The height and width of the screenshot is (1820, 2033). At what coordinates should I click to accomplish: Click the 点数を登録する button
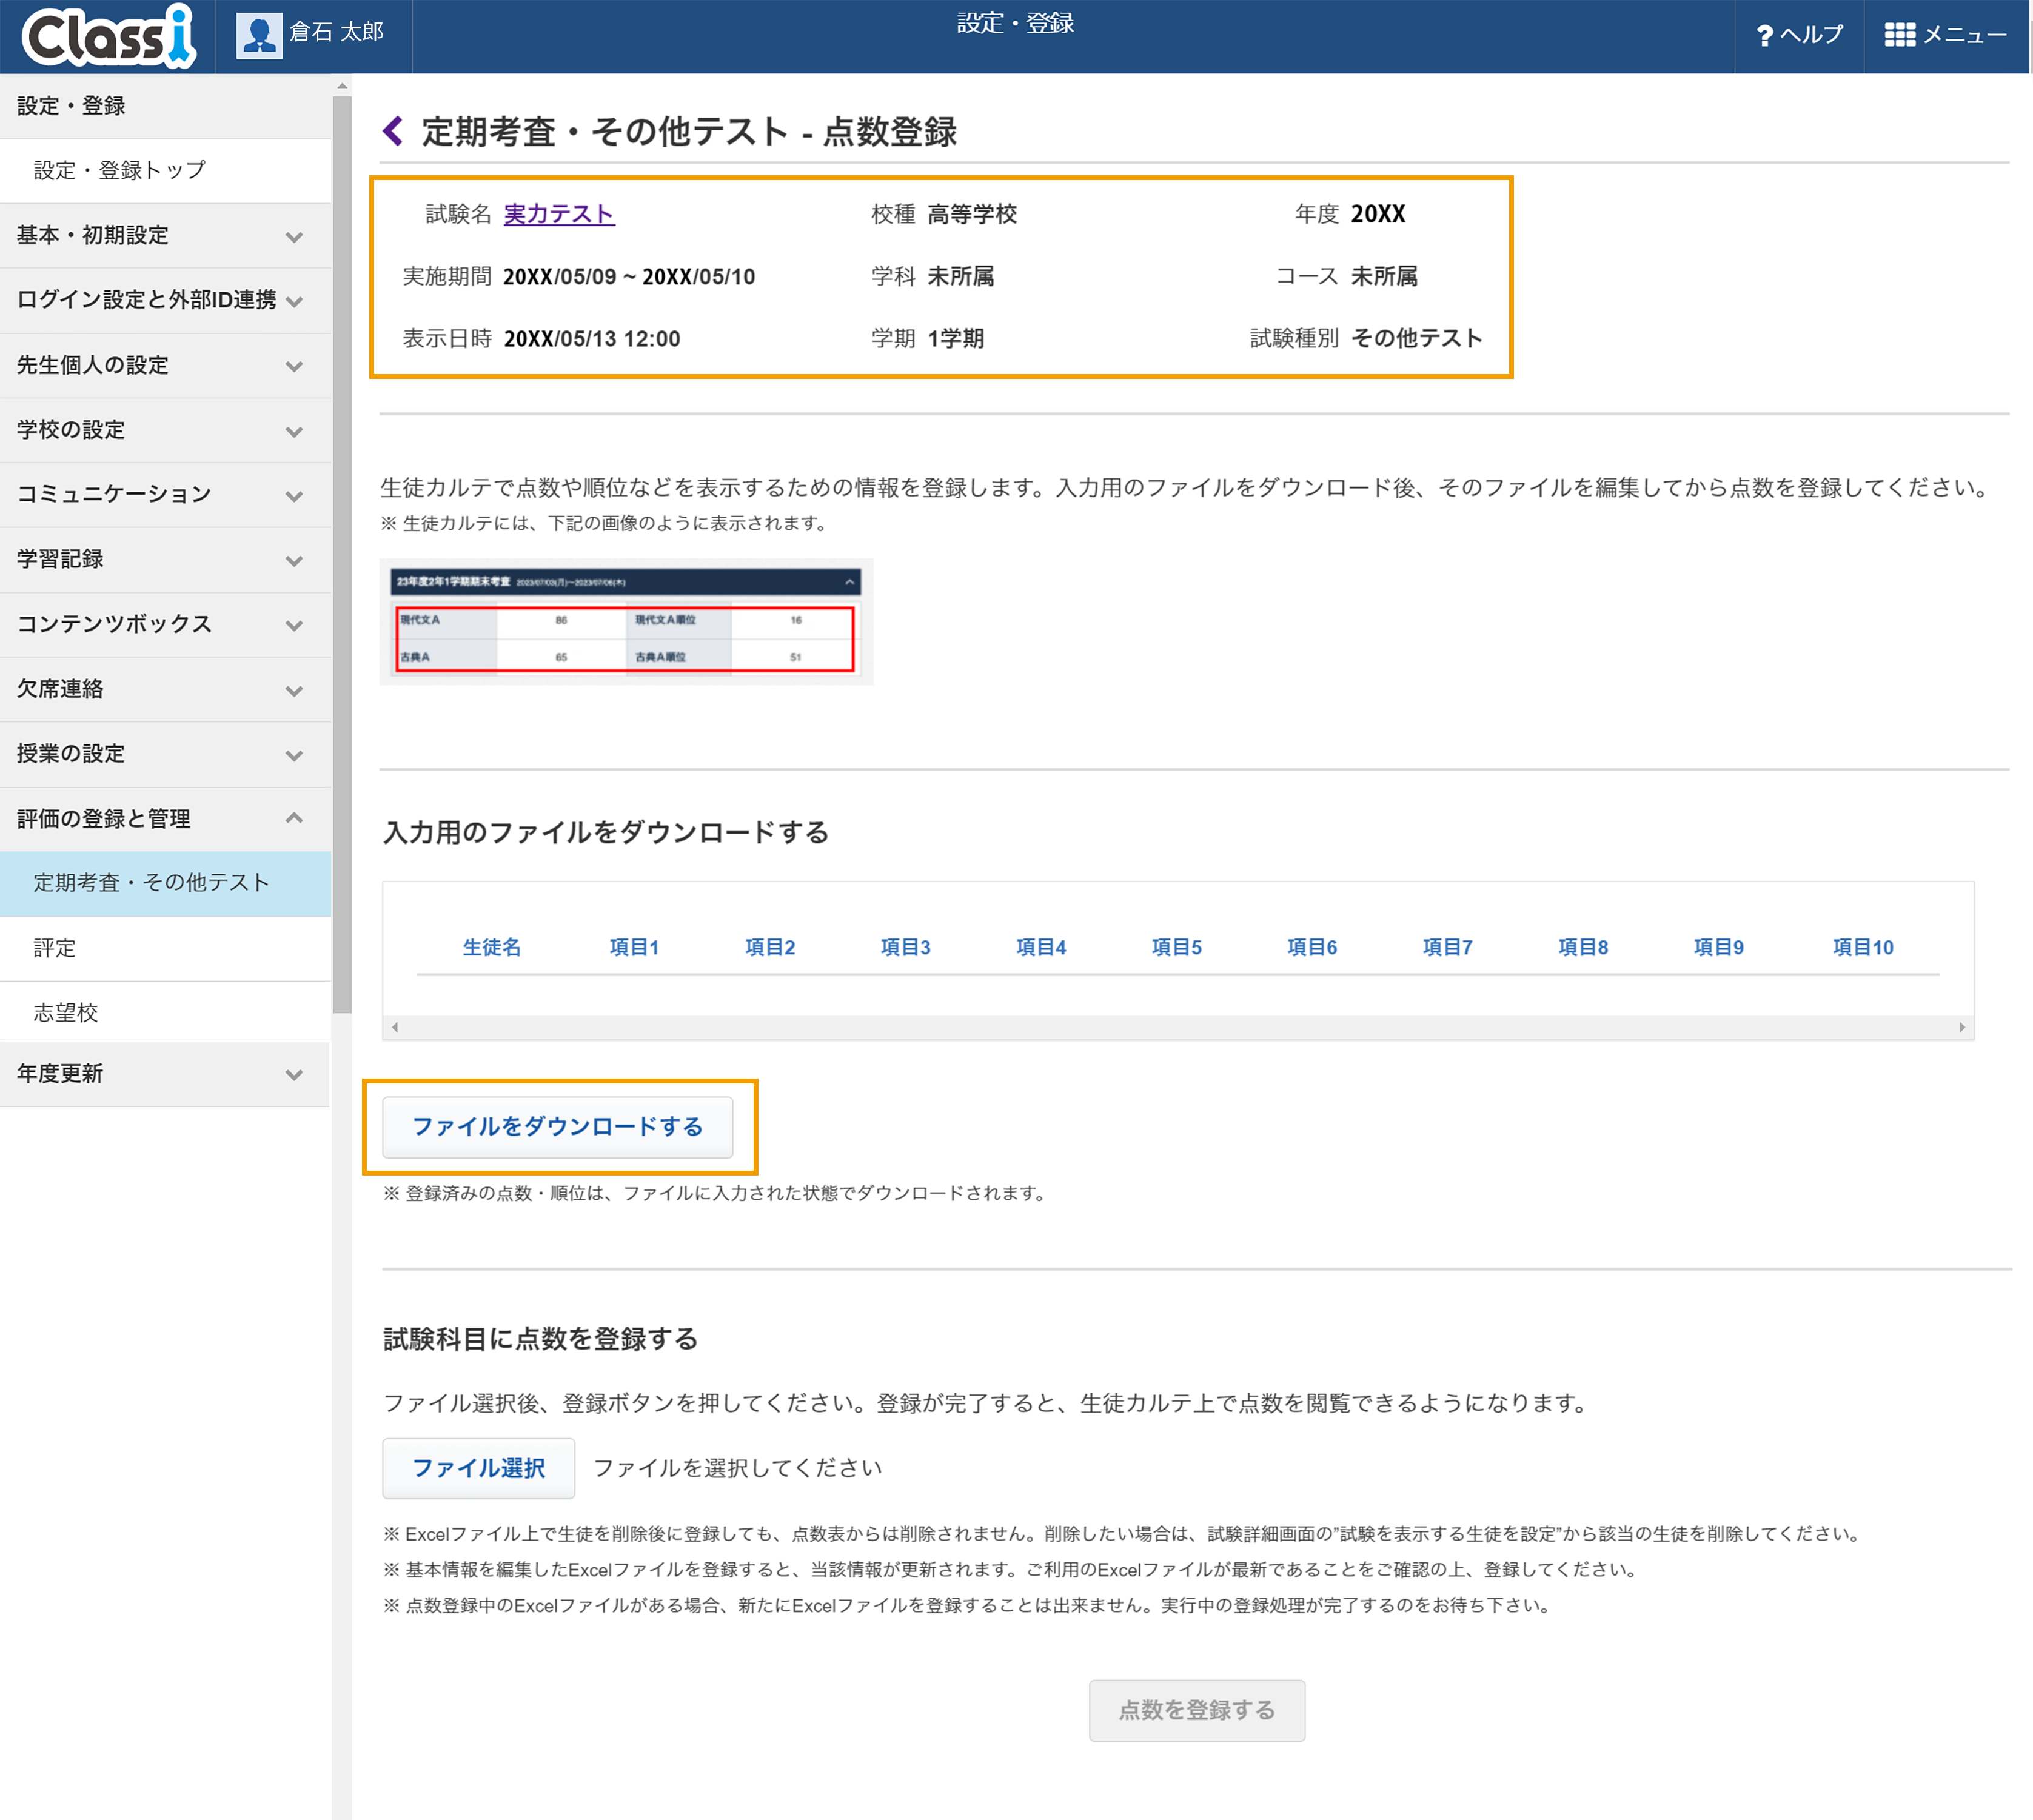pos(1196,1710)
